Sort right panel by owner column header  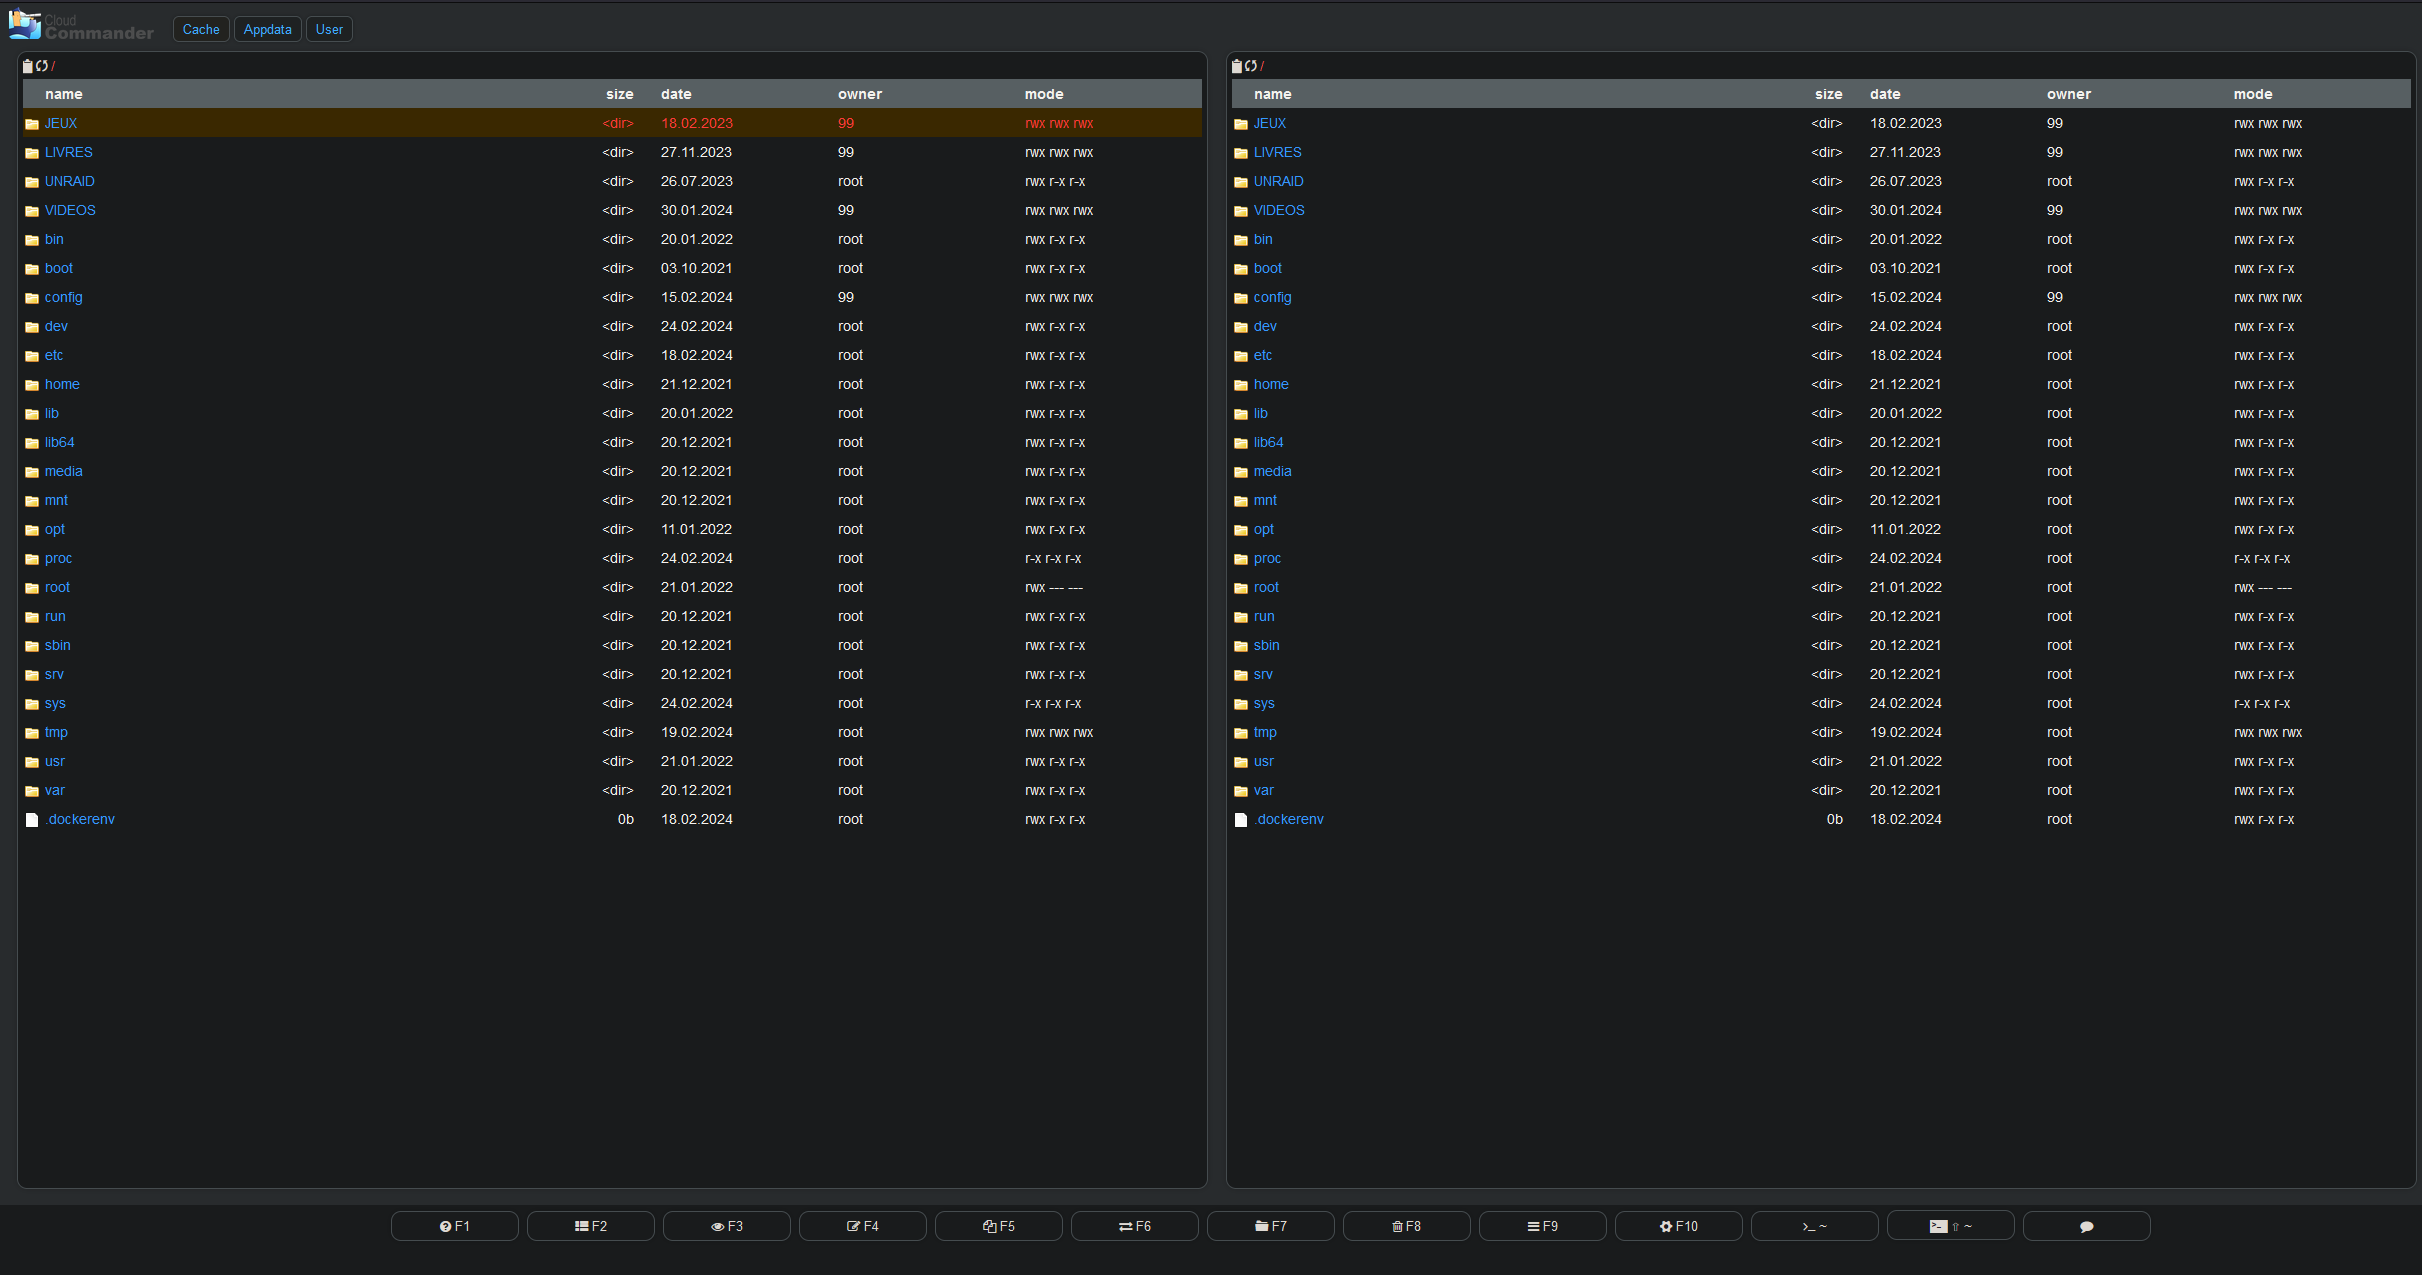click(x=2069, y=94)
